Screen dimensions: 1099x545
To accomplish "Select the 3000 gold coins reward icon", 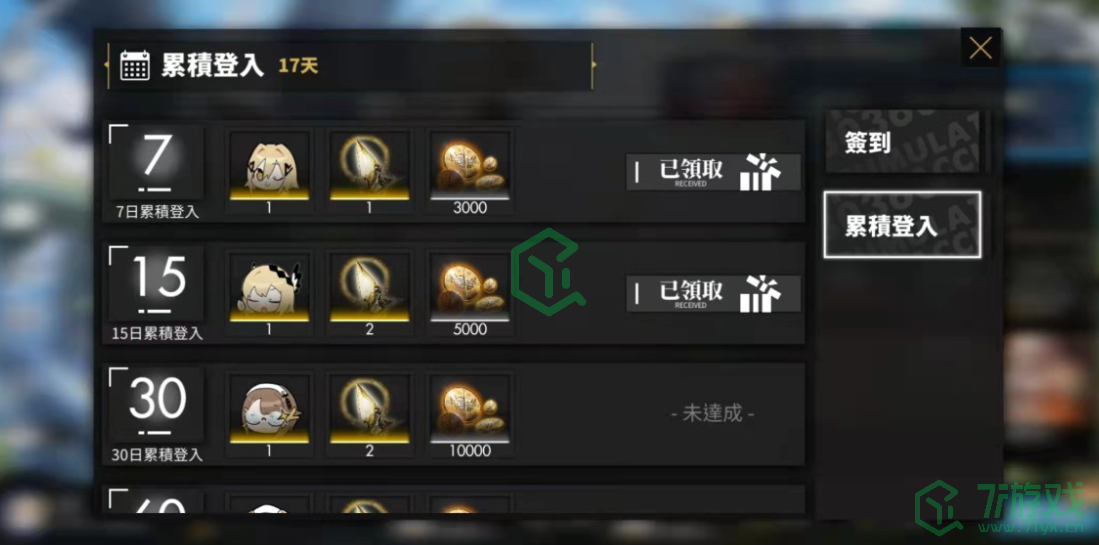I will (470, 165).
